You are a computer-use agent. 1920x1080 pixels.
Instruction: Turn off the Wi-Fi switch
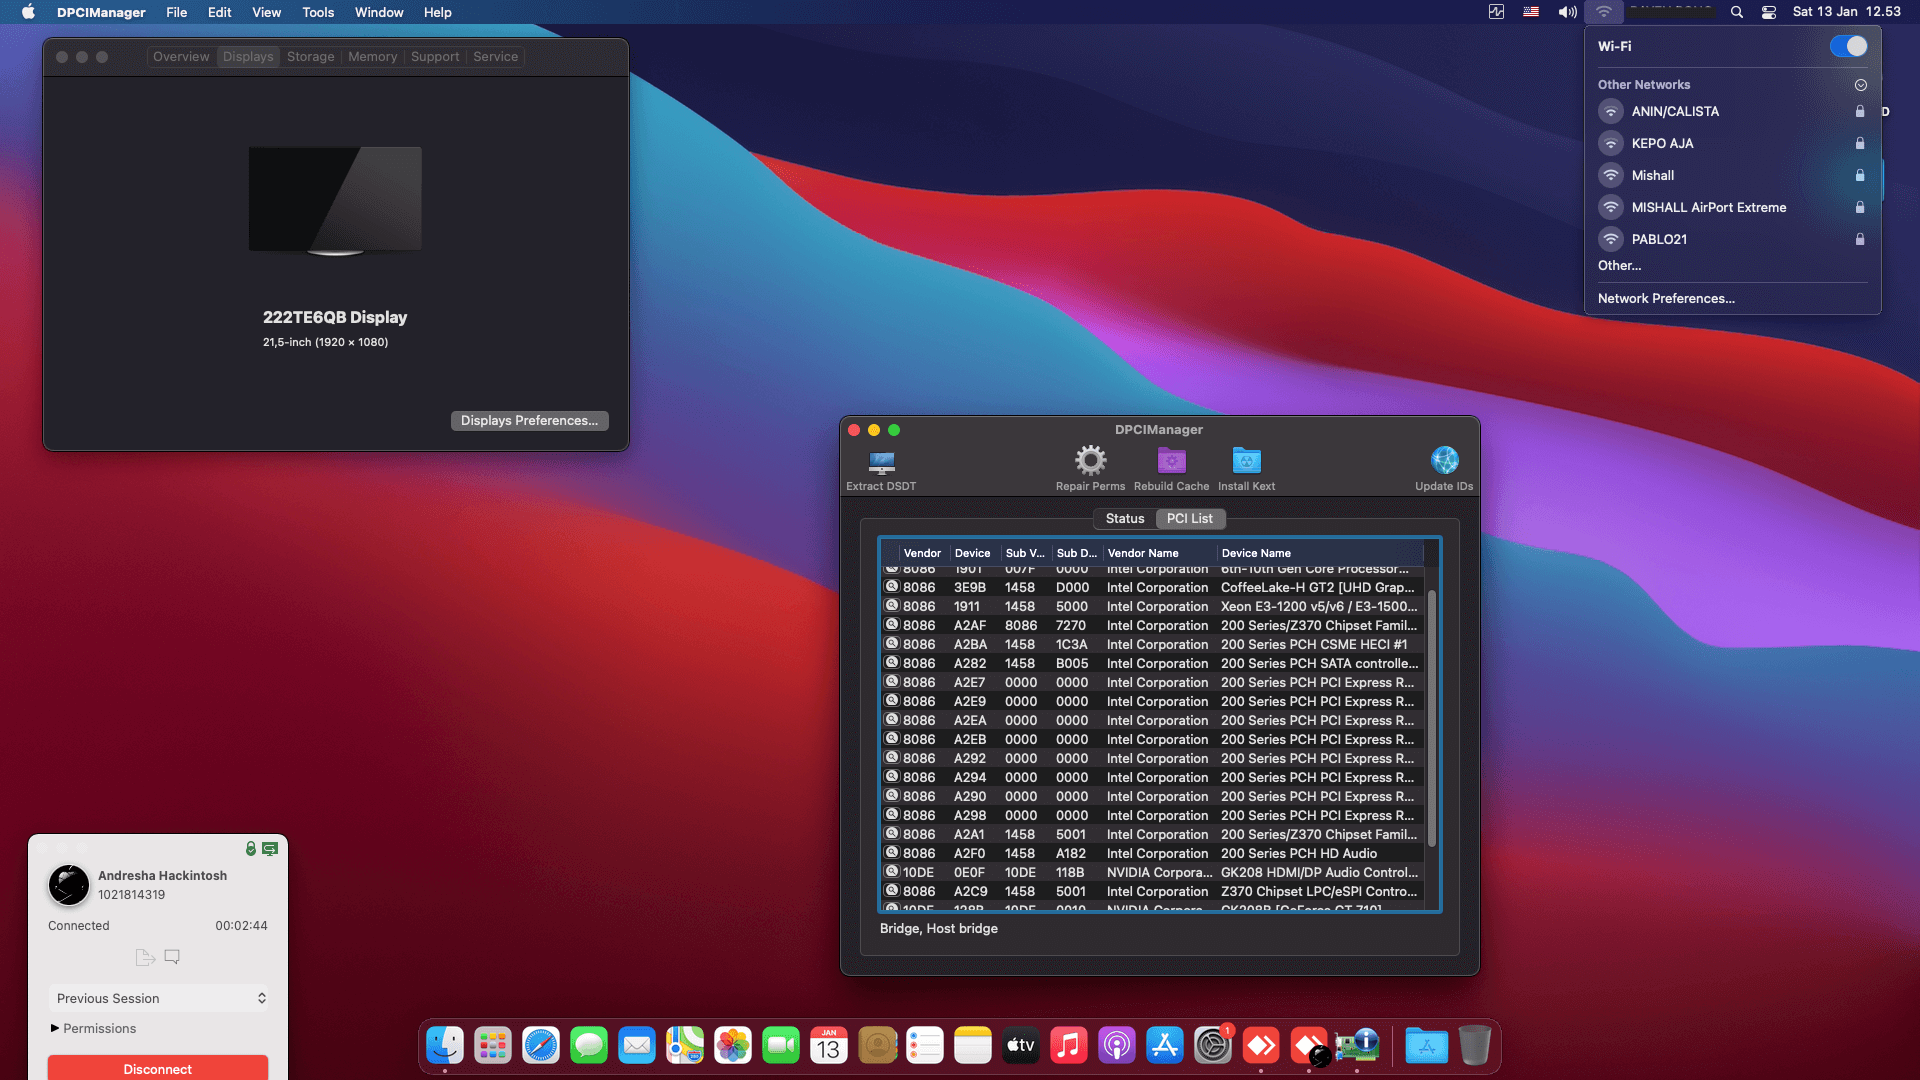1849,46
